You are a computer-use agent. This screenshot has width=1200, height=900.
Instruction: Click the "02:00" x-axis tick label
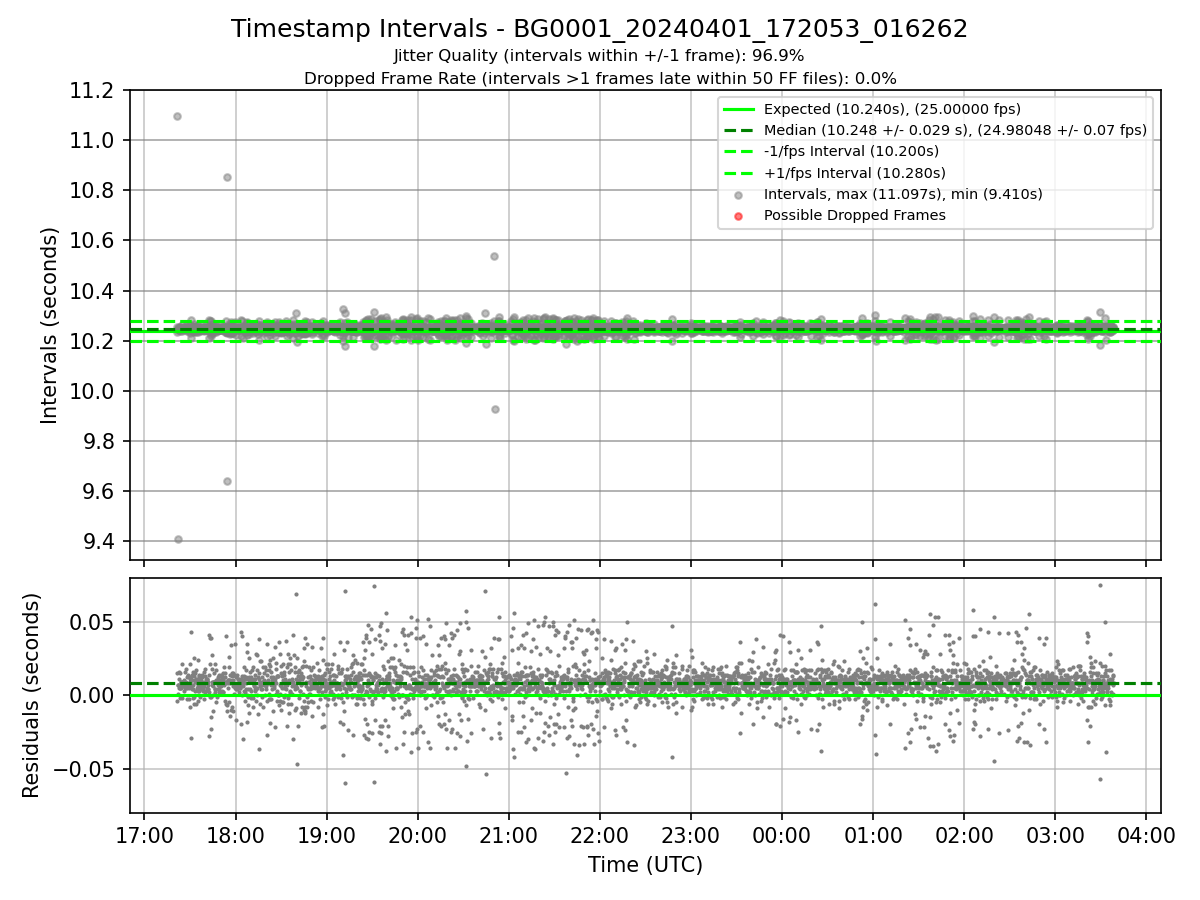pos(964,836)
